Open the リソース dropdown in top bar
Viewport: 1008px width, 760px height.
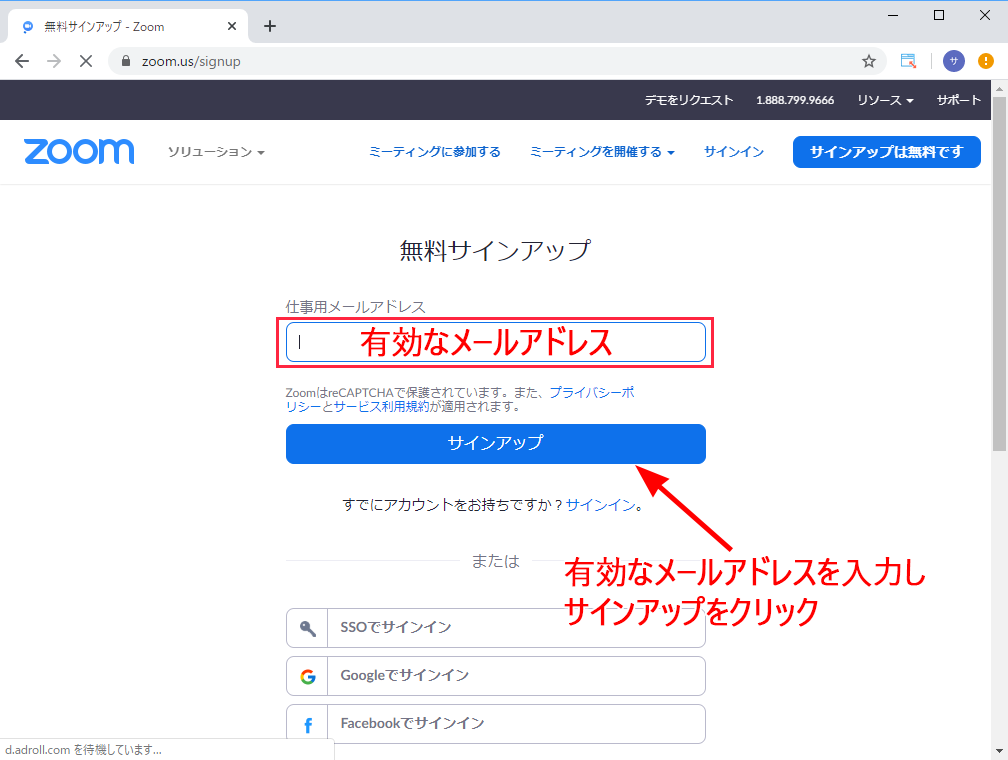pyautogui.click(x=884, y=100)
